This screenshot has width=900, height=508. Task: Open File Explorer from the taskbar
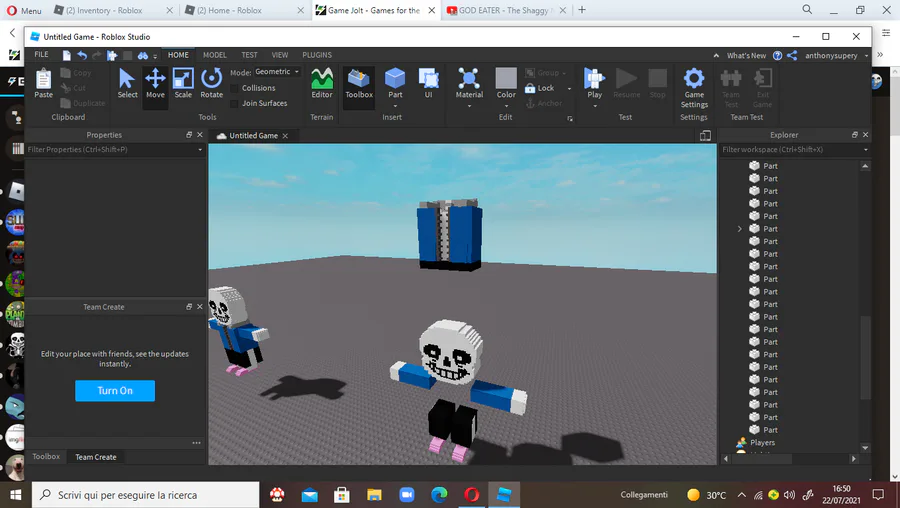[x=374, y=495]
